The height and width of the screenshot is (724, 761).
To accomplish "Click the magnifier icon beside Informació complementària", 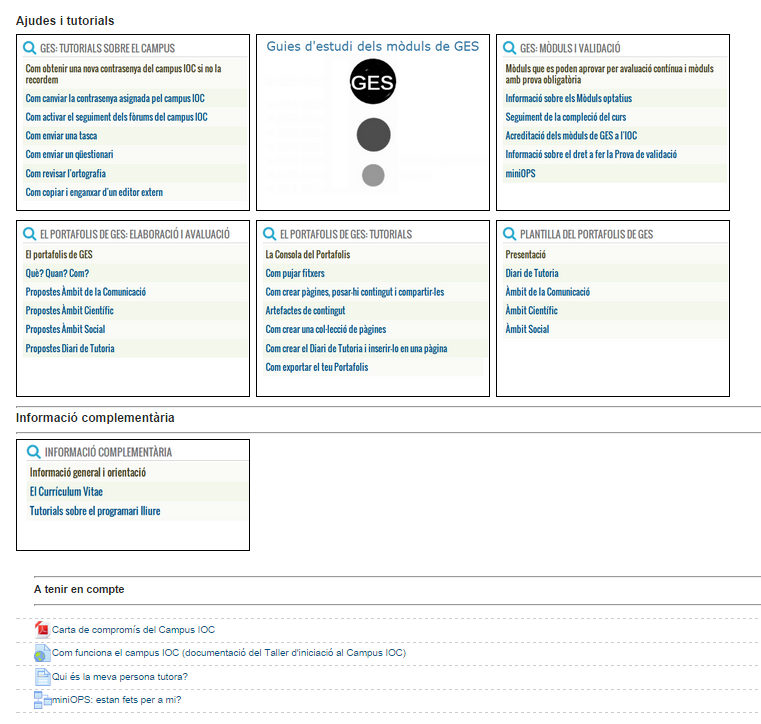I will click(x=33, y=452).
